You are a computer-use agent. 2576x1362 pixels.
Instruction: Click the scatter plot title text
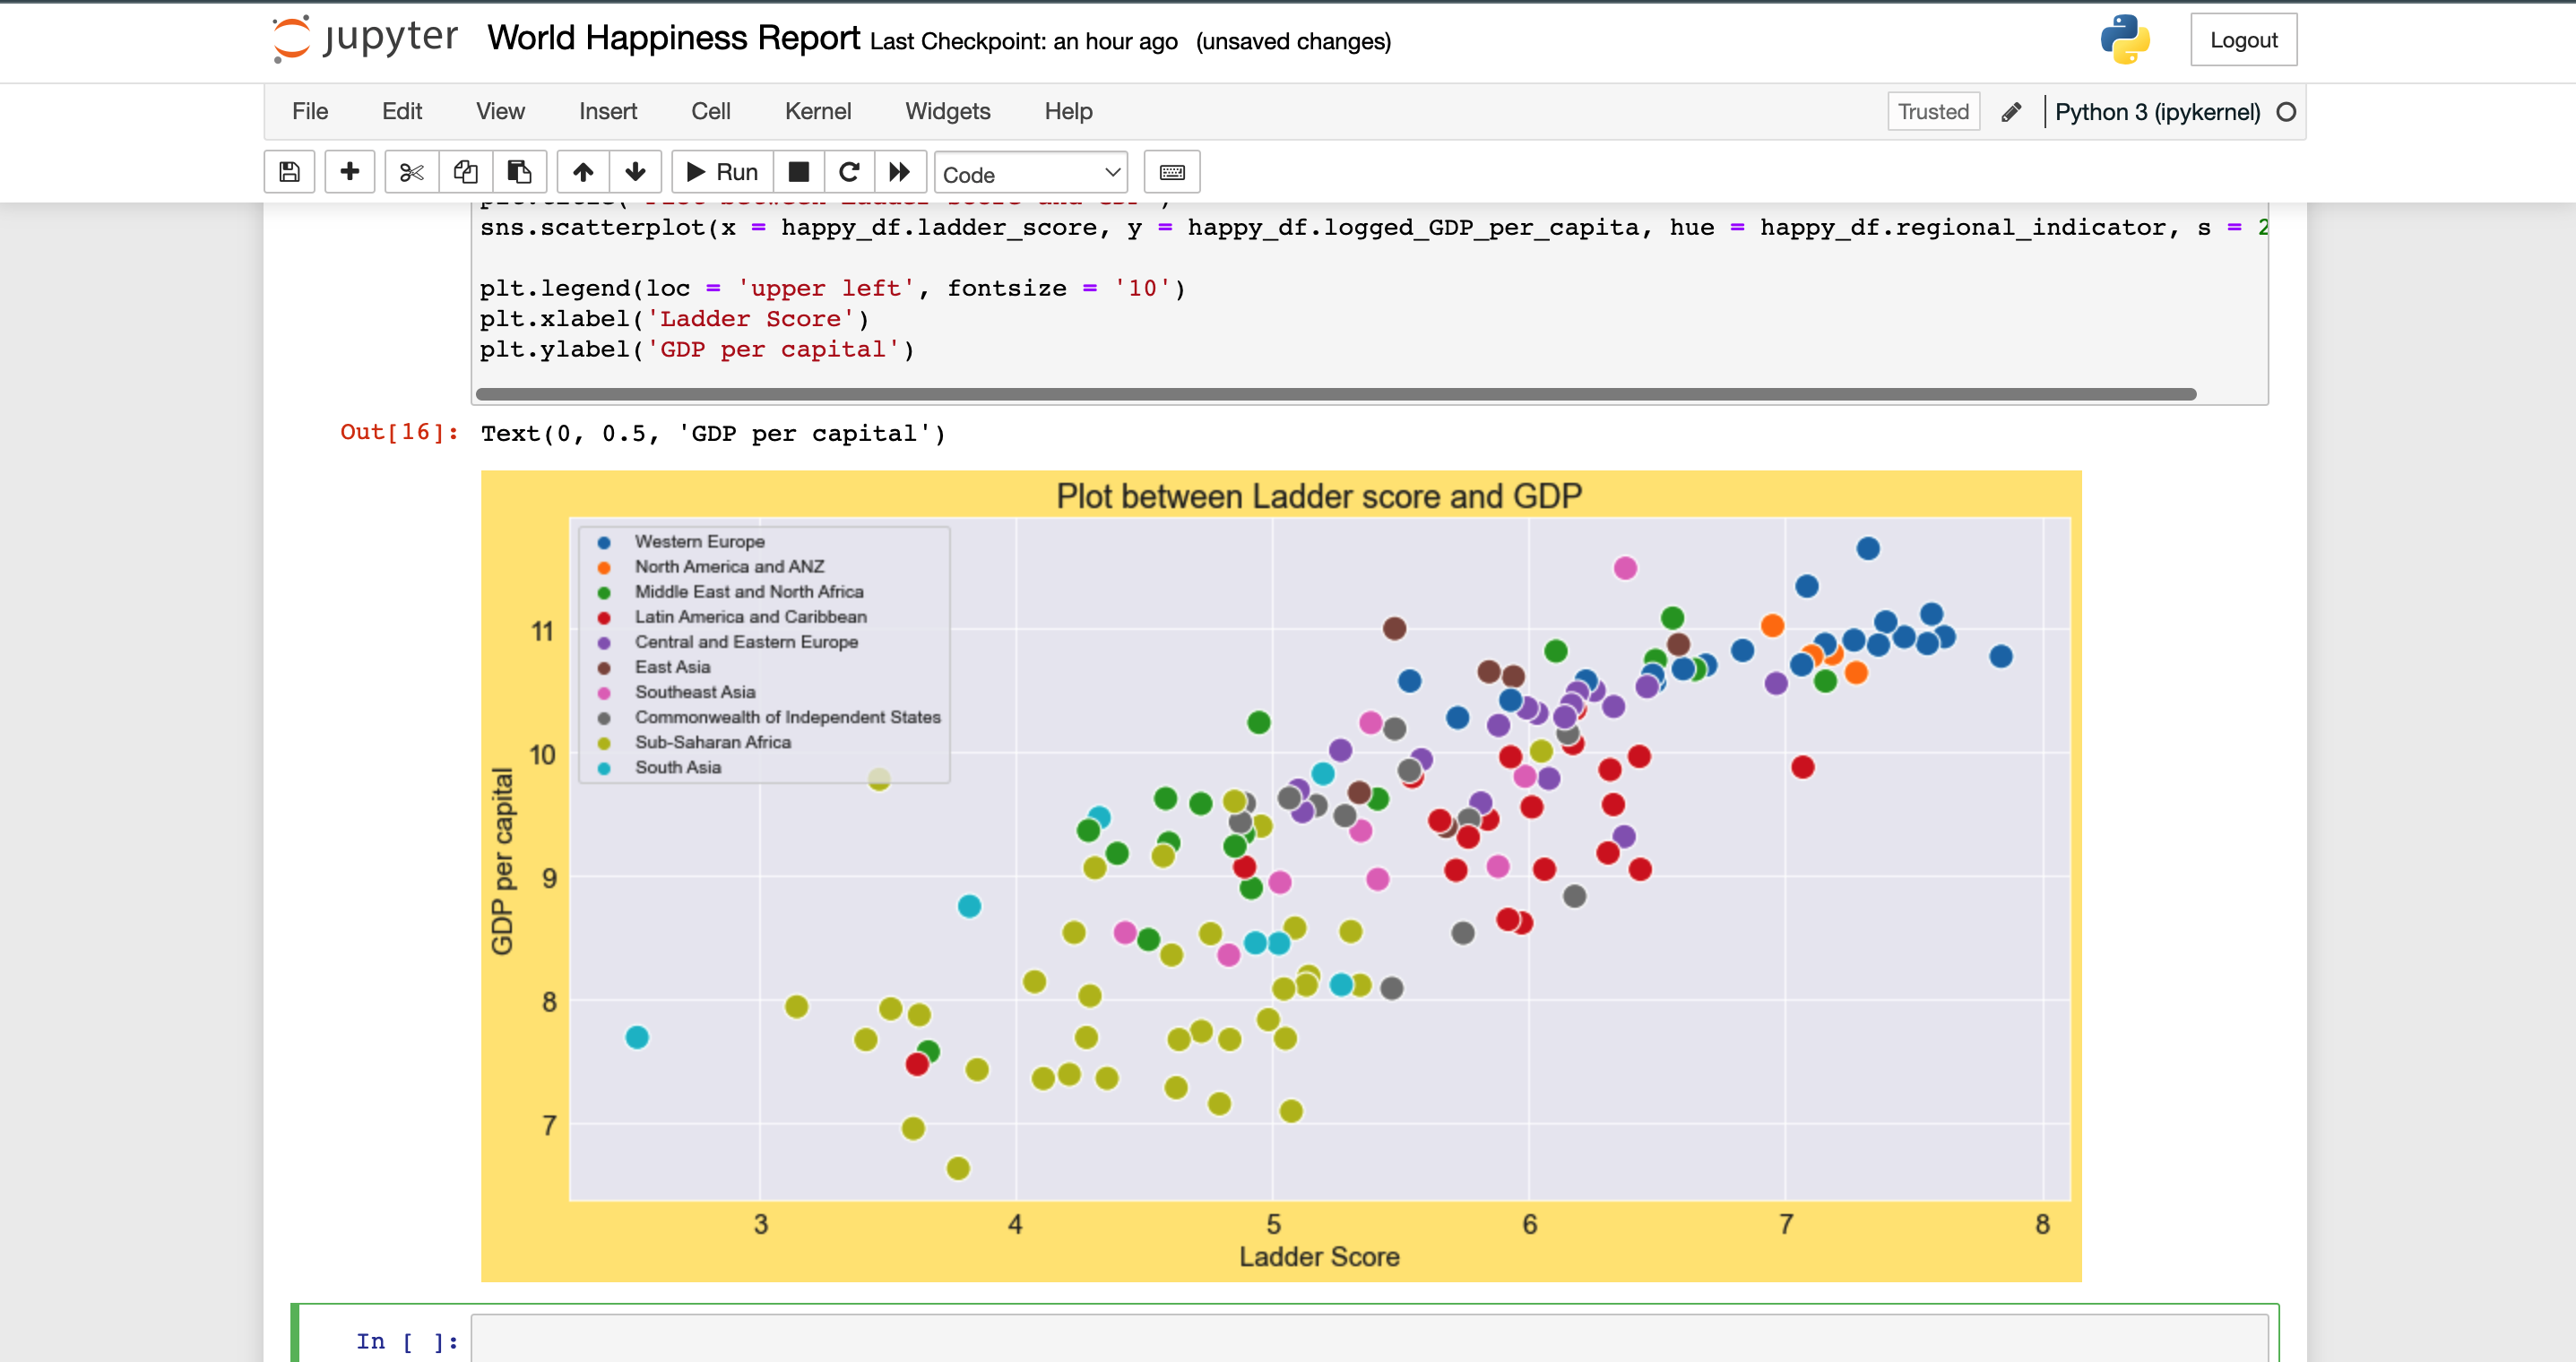click(x=1319, y=496)
